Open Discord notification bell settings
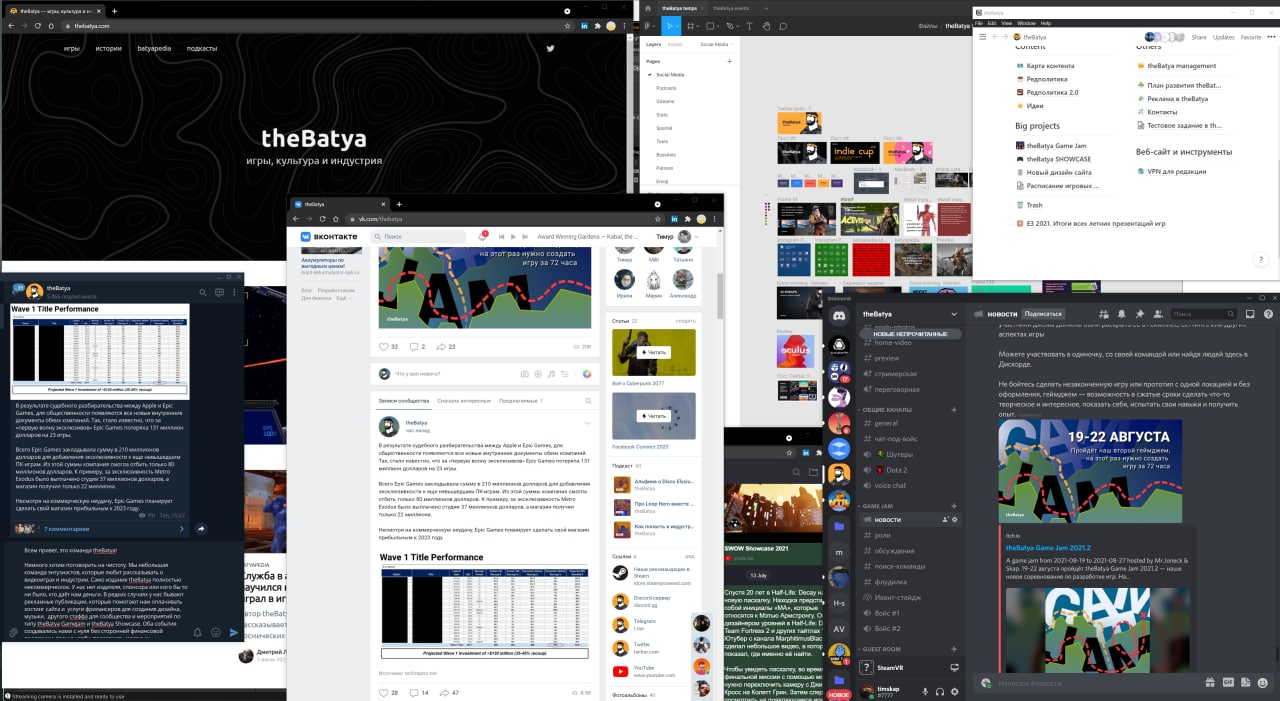The image size is (1280, 701). tap(1123, 314)
